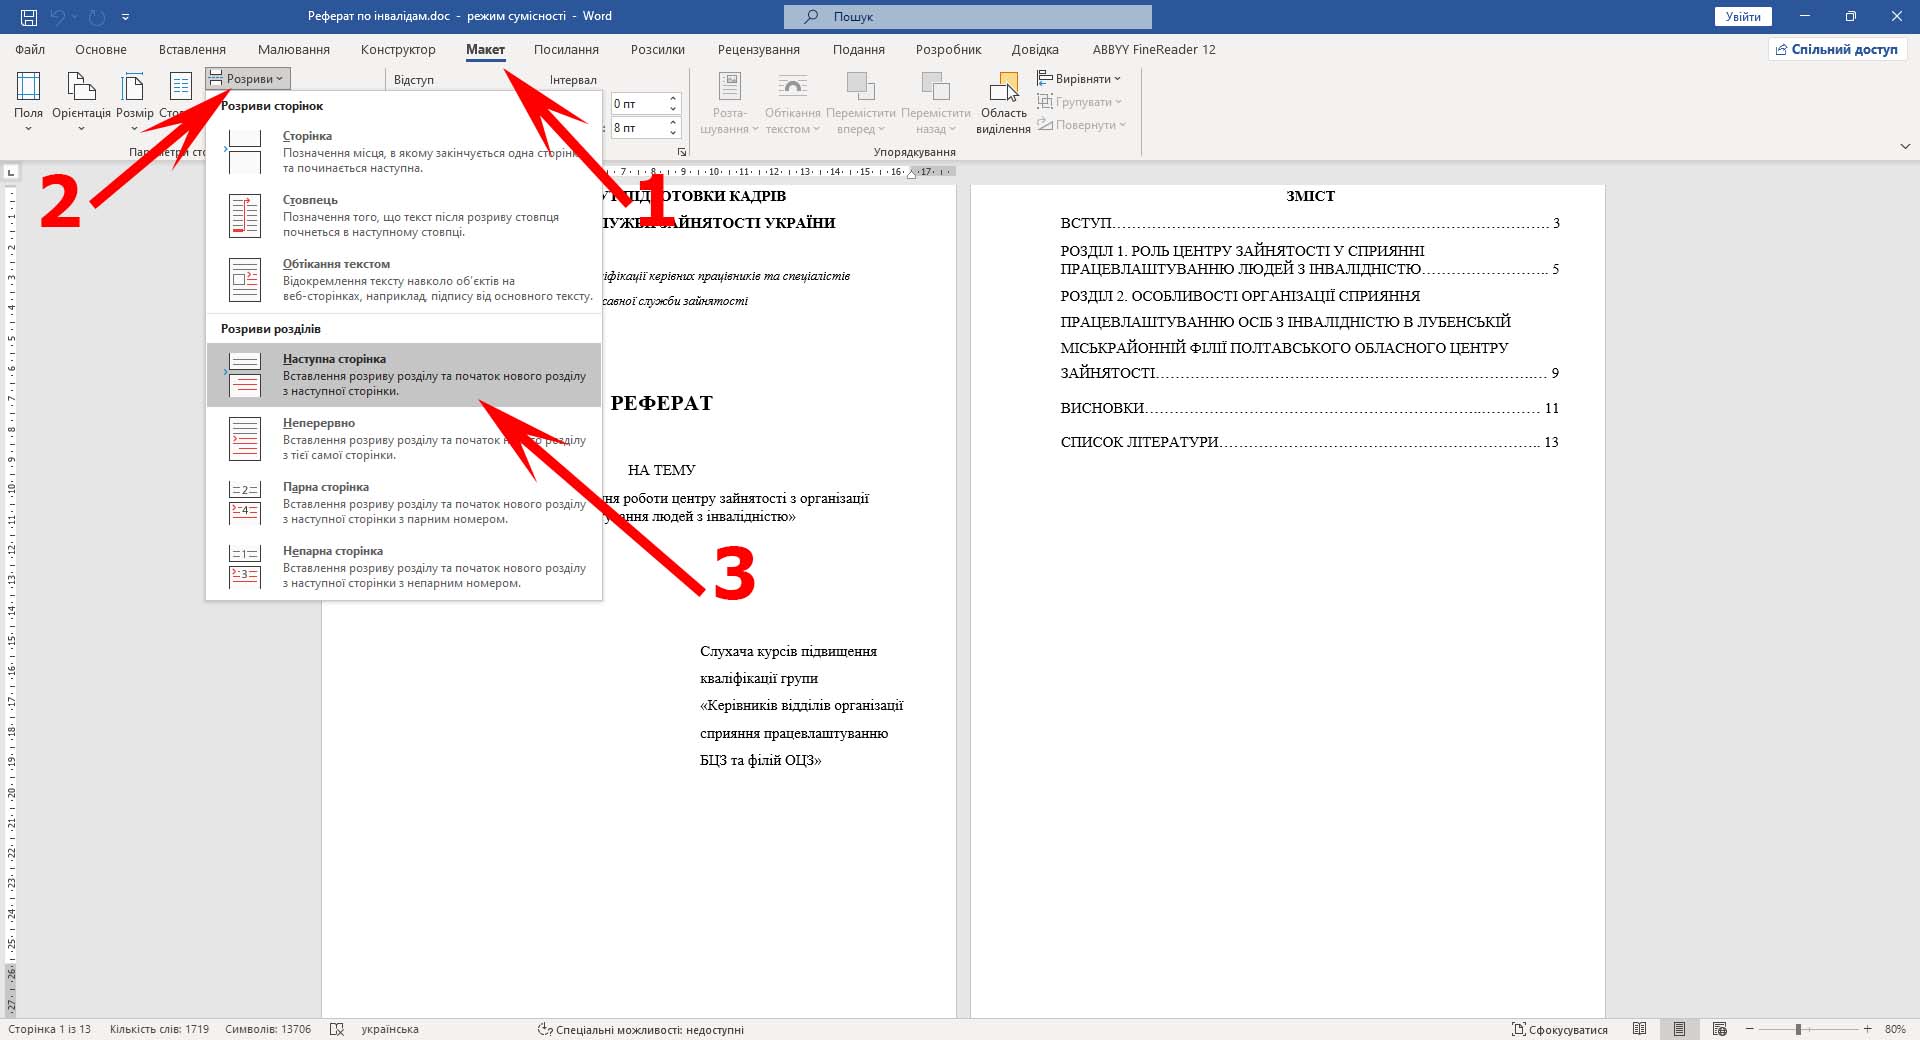The image size is (1920, 1040).
Task: Click the Кількість слів: 1719 word count
Action: tap(159, 1029)
